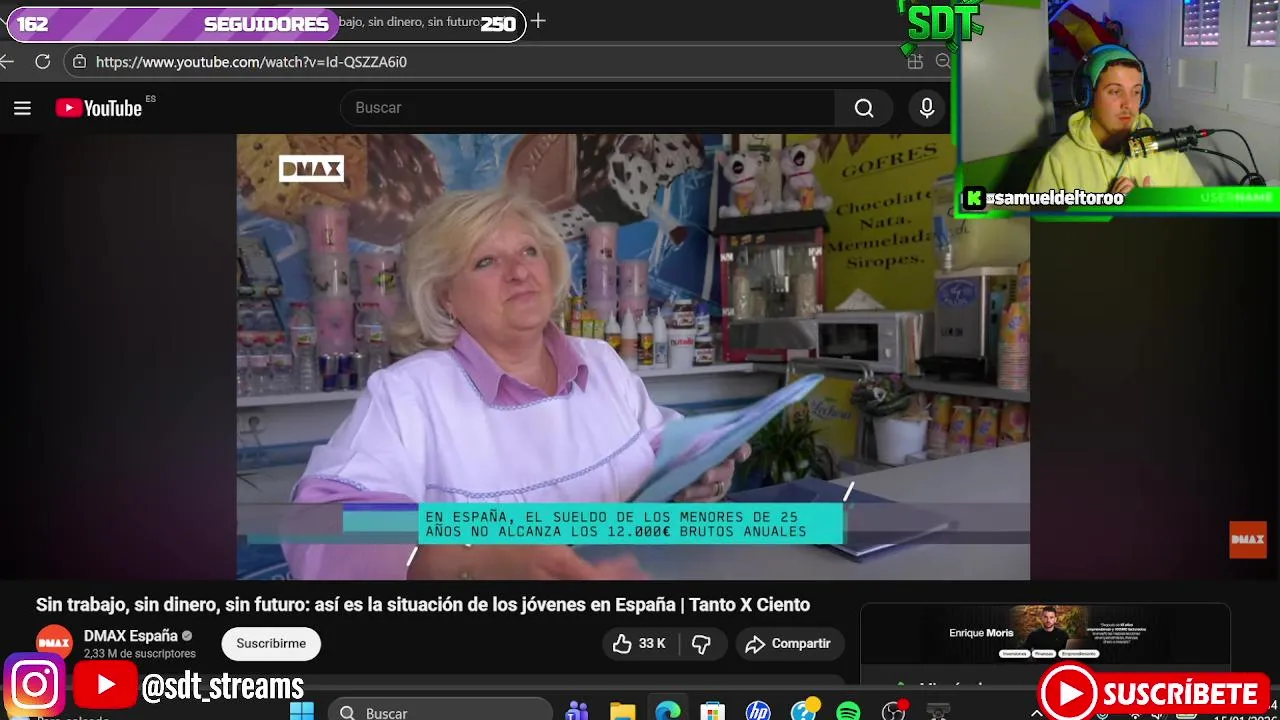
Task: Click the DMAX watermark at video's lower right
Action: [x=1247, y=540]
